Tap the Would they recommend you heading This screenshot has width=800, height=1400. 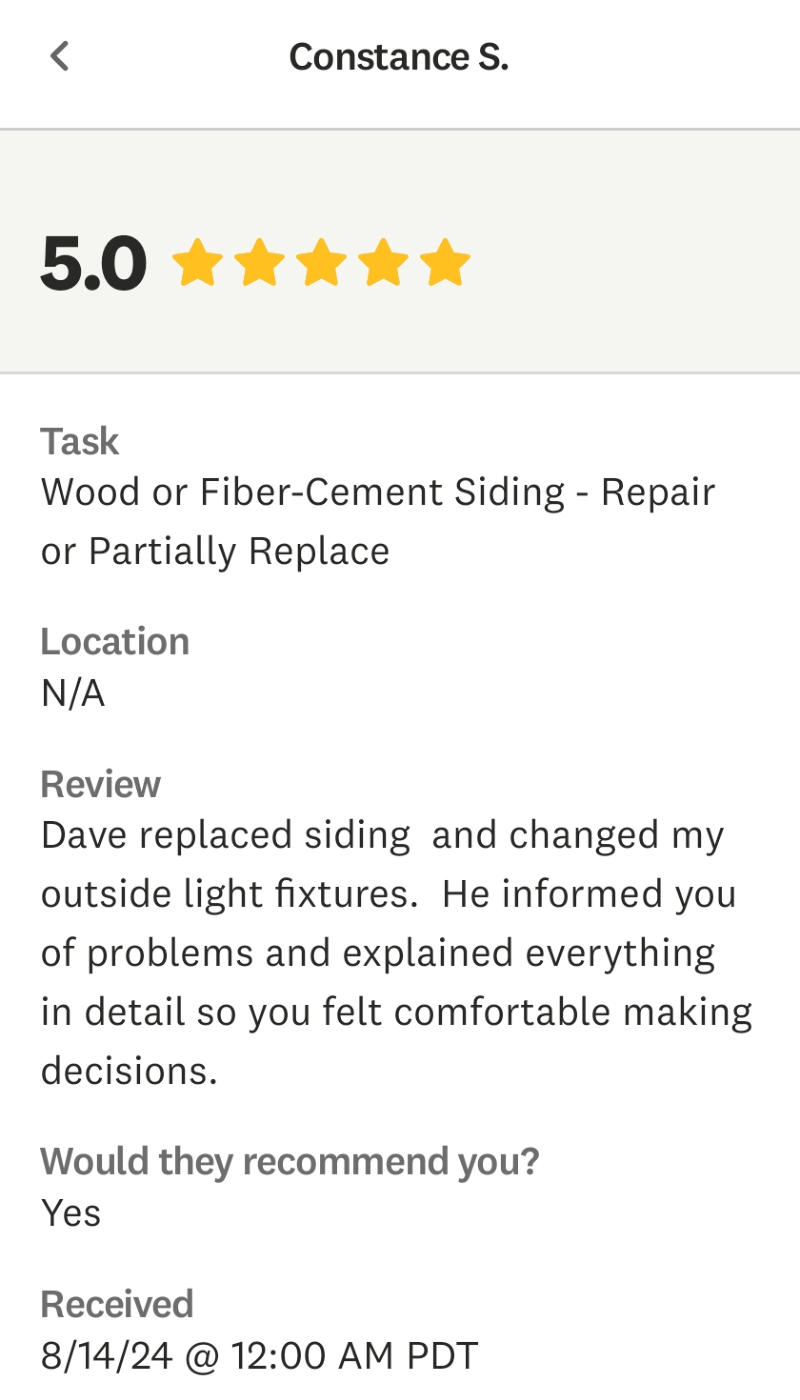[x=289, y=1161]
